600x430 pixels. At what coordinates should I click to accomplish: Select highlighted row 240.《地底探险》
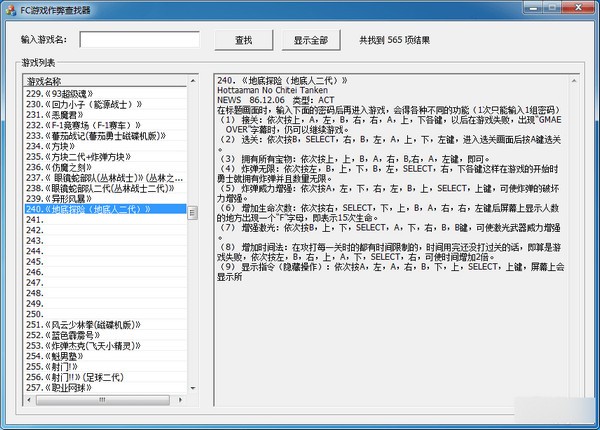pos(105,209)
